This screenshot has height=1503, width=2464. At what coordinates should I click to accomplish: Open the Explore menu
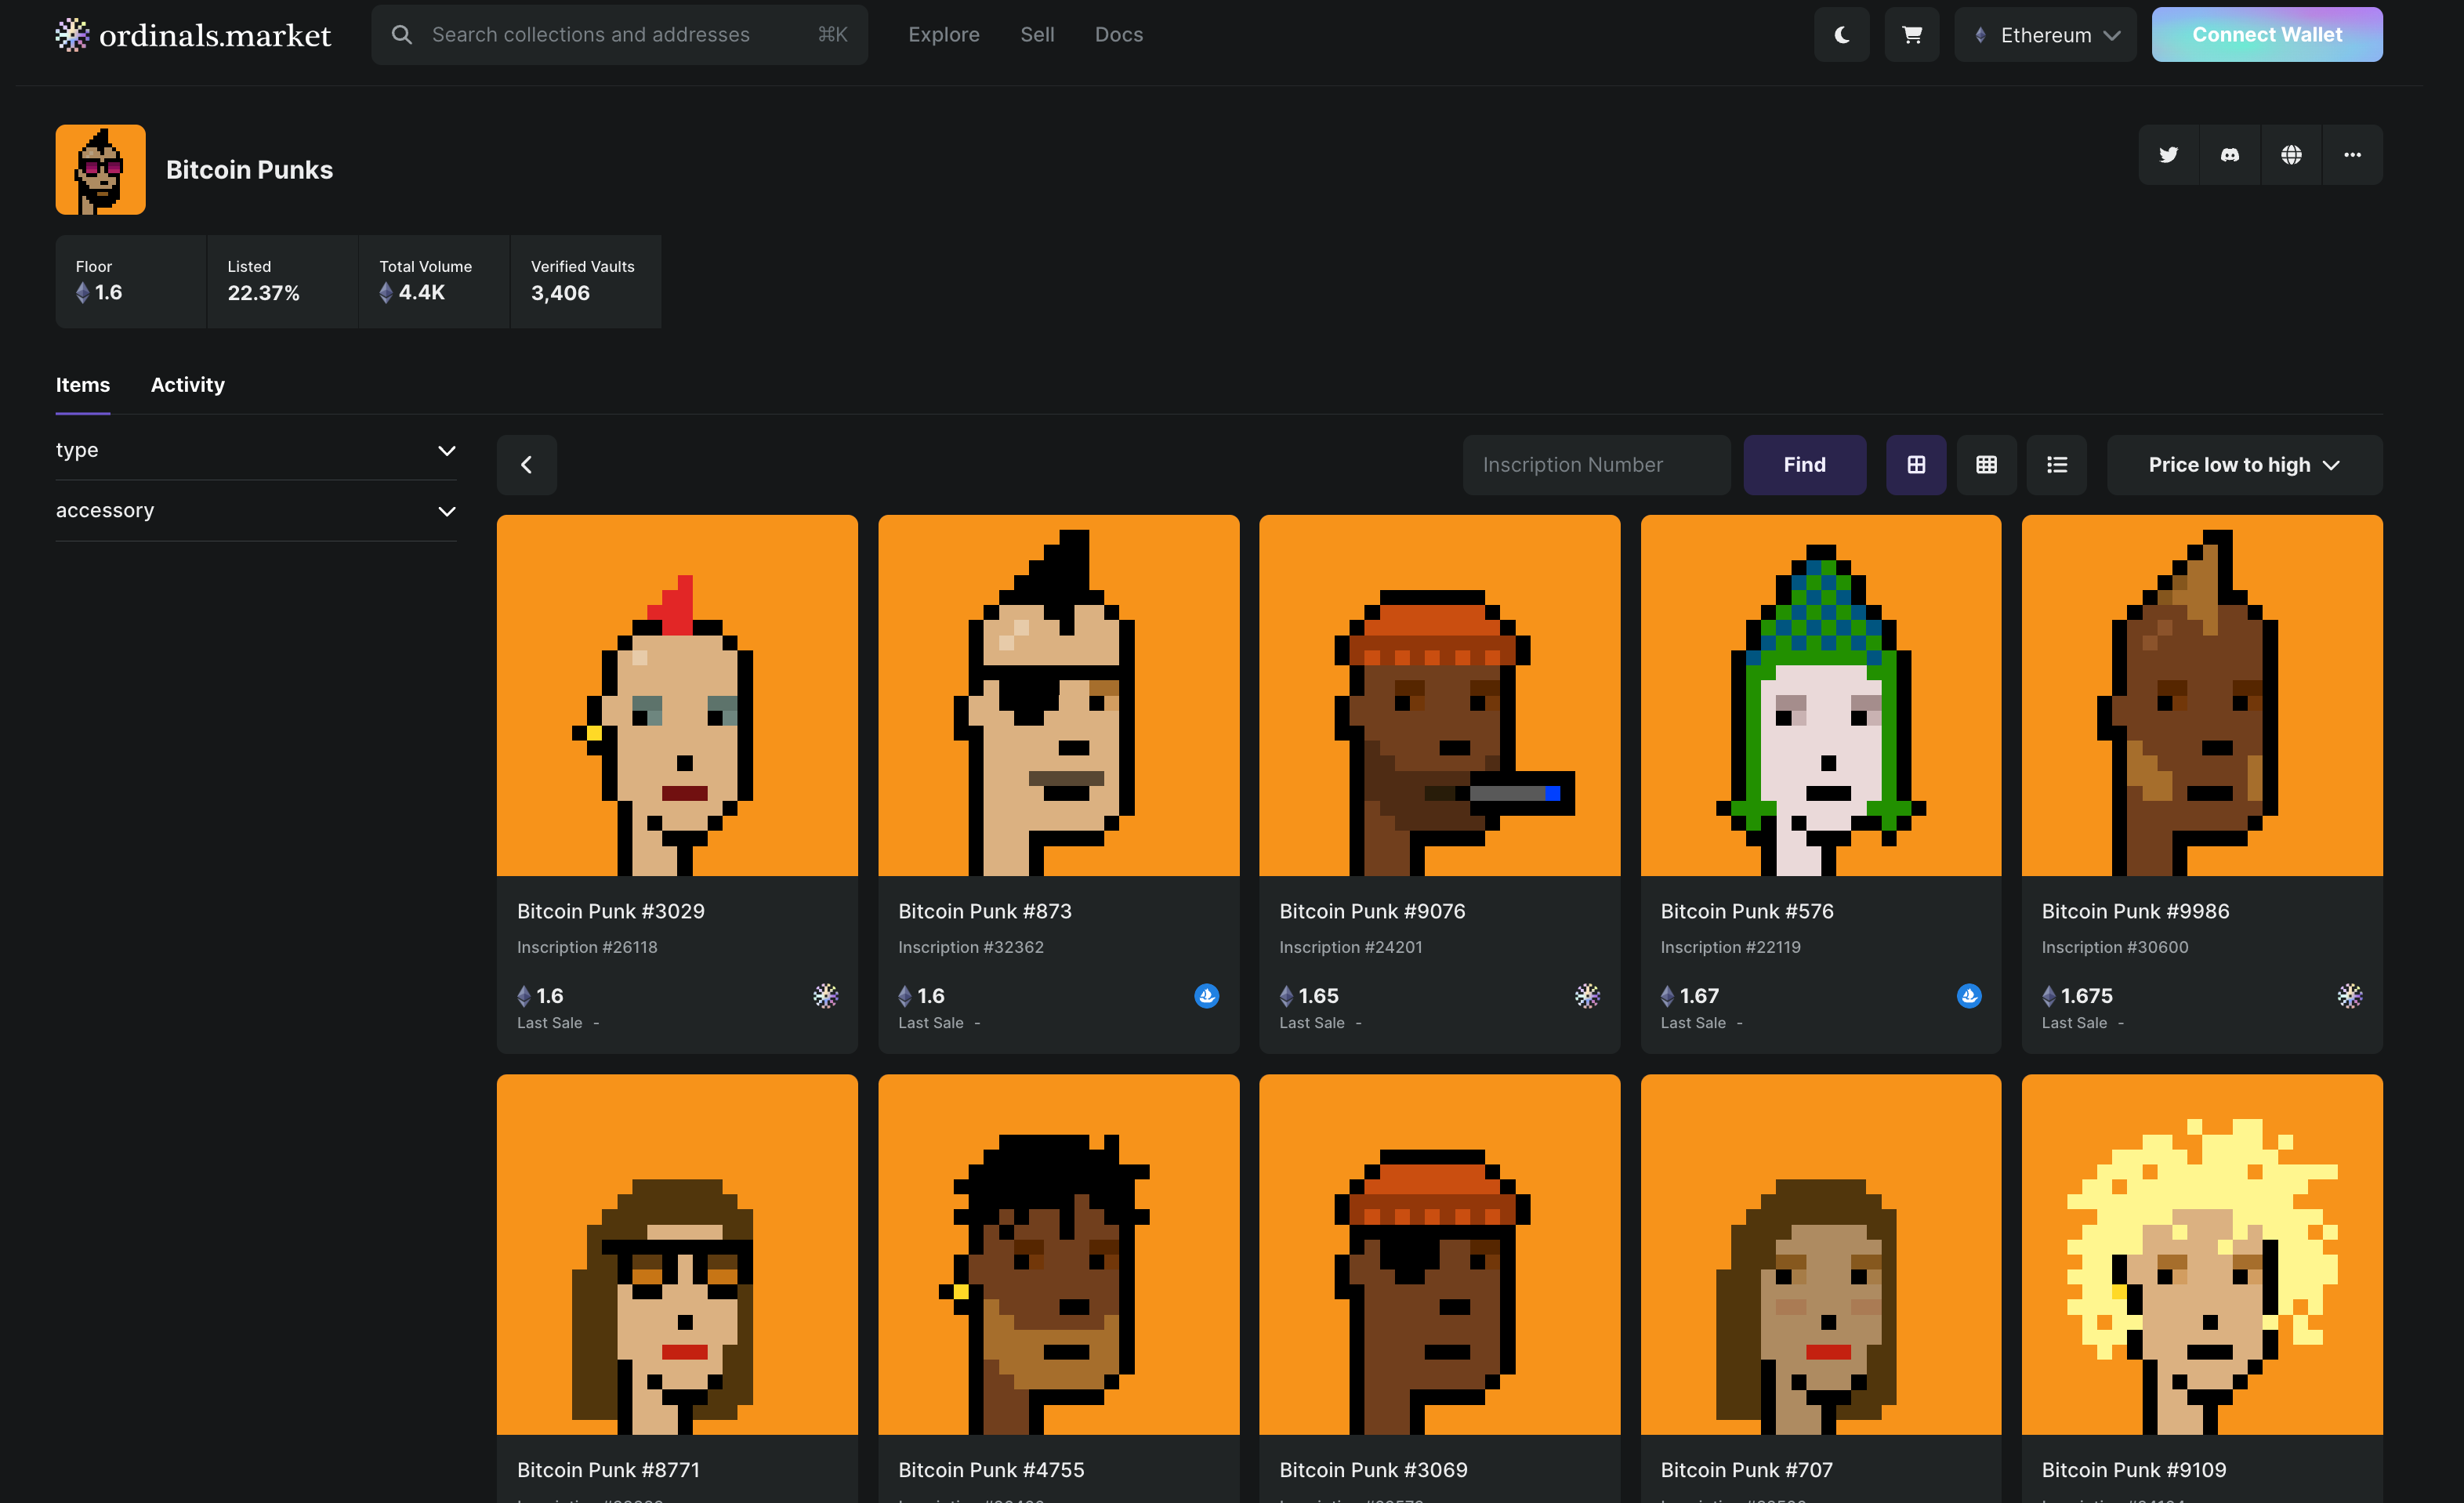click(x=943, y=35)
